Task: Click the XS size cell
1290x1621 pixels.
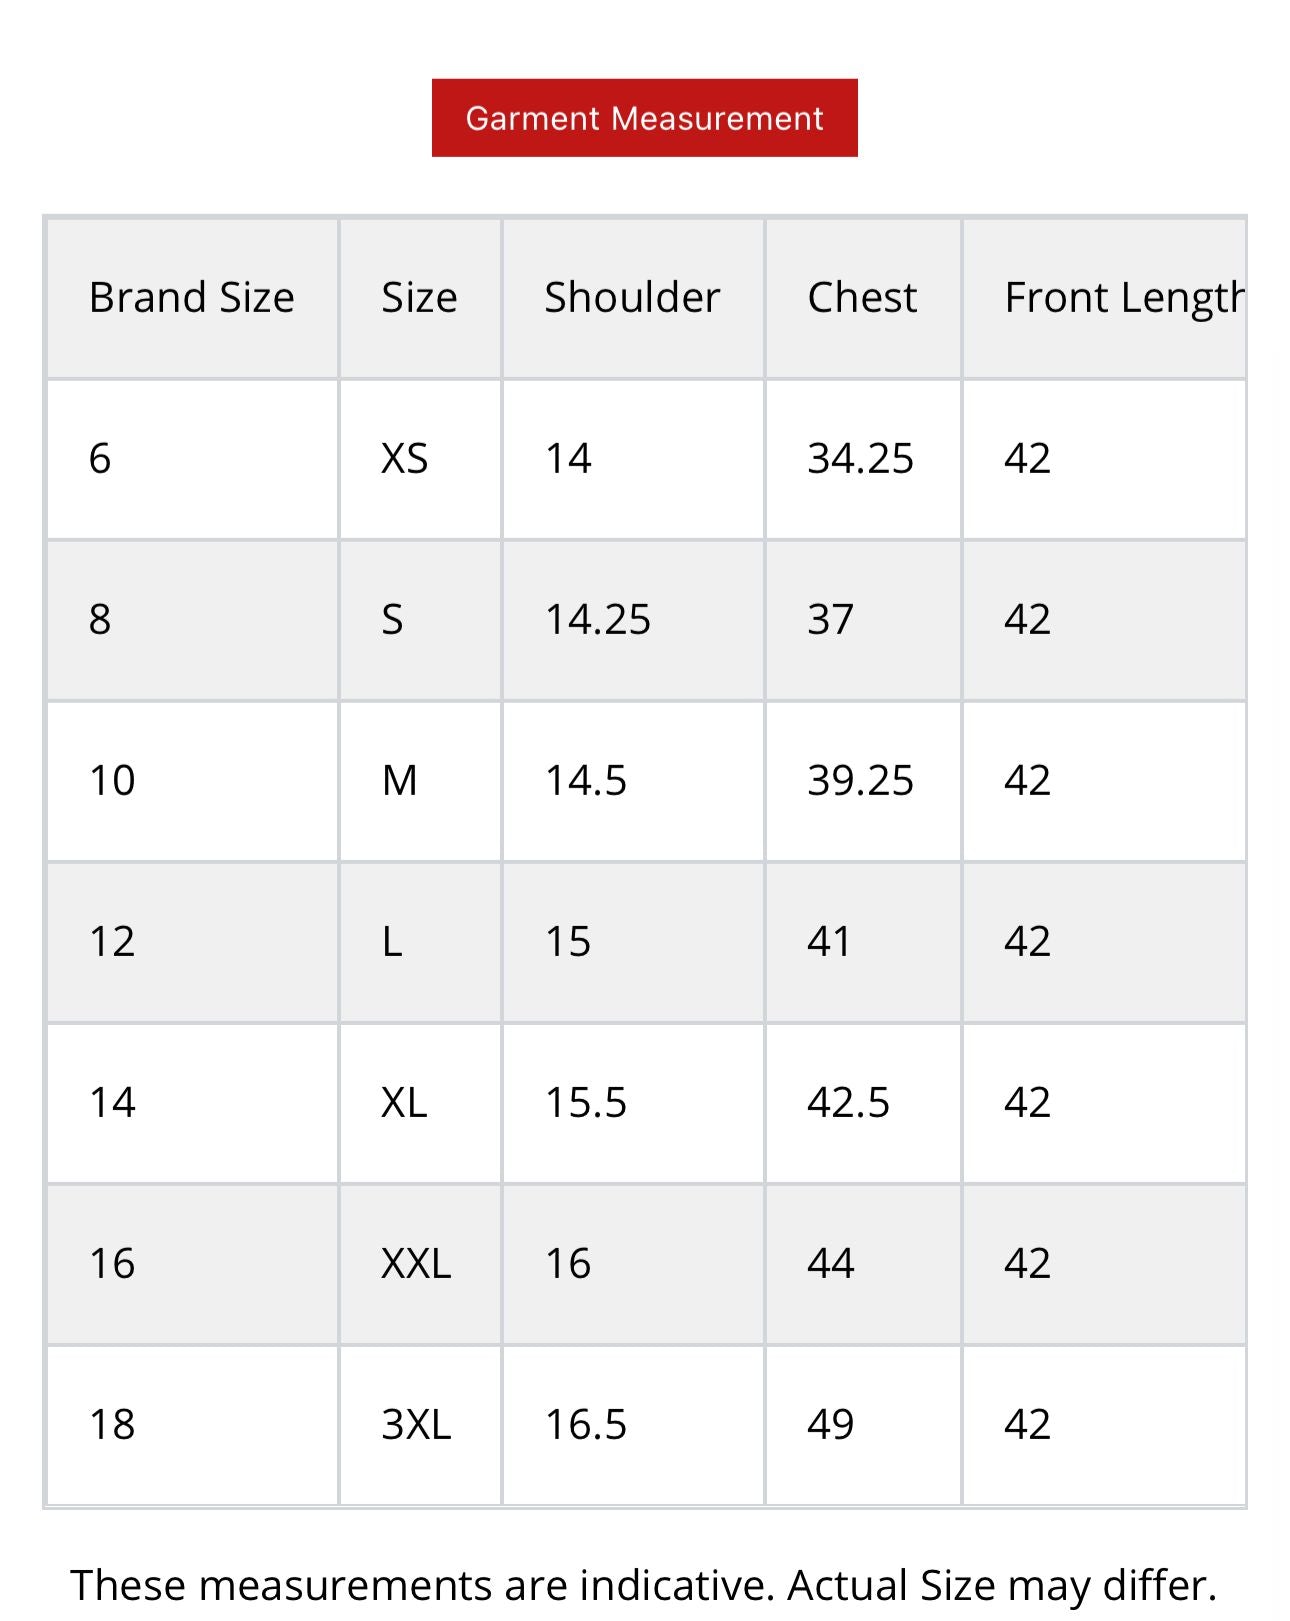Action: point(405,459)
